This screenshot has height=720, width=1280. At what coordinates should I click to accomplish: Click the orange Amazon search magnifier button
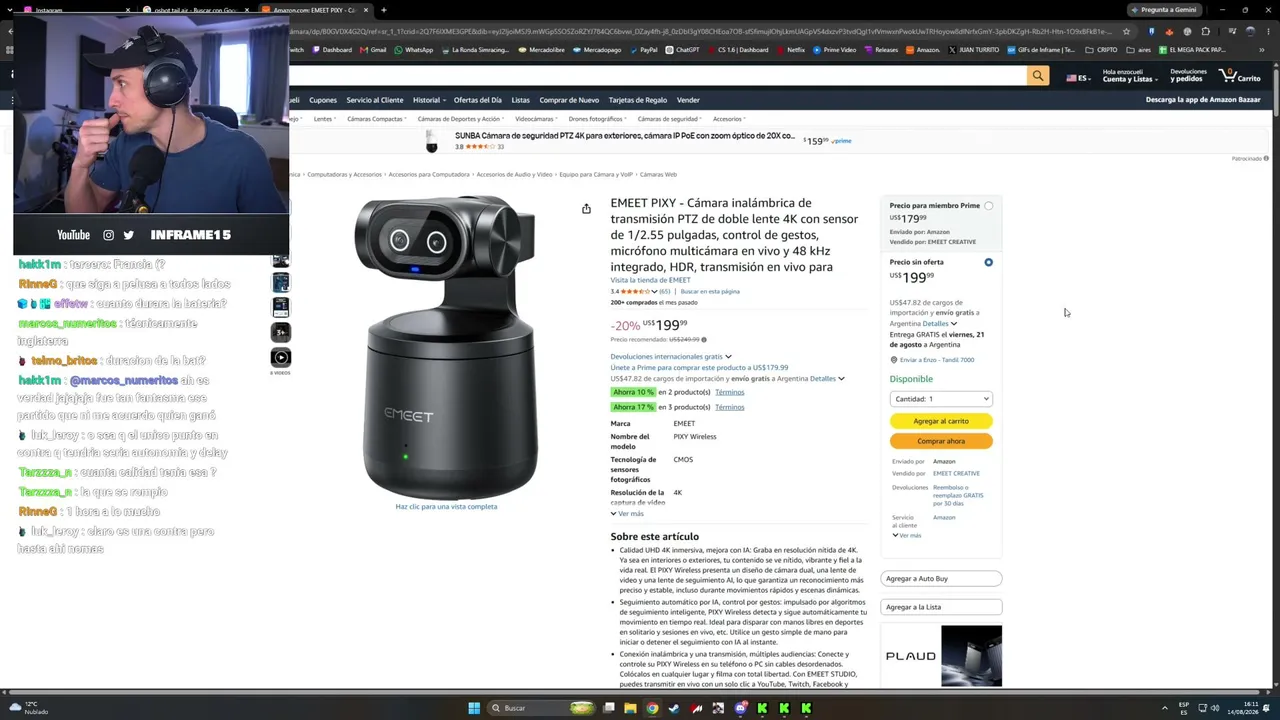click(x=1038, y=76)
